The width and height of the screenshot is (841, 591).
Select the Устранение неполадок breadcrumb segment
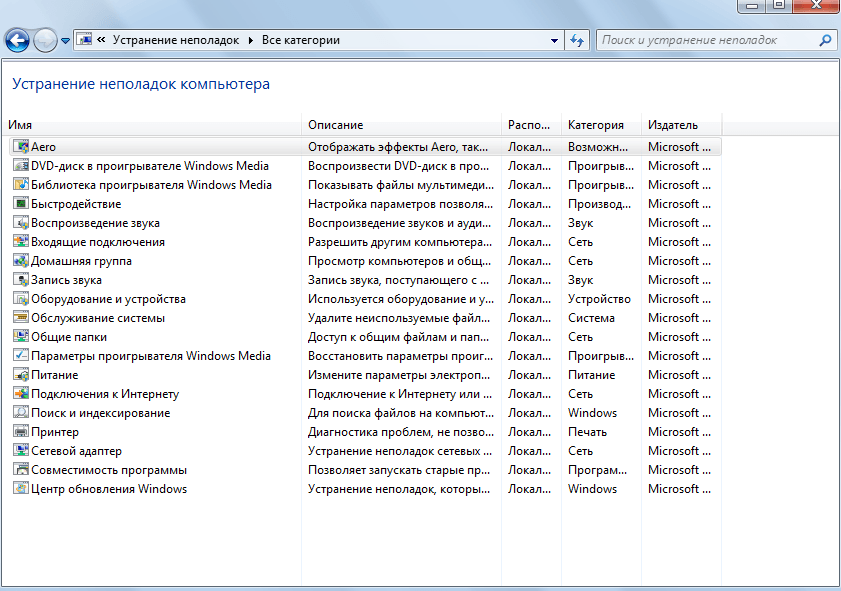(x=175, y=41)
